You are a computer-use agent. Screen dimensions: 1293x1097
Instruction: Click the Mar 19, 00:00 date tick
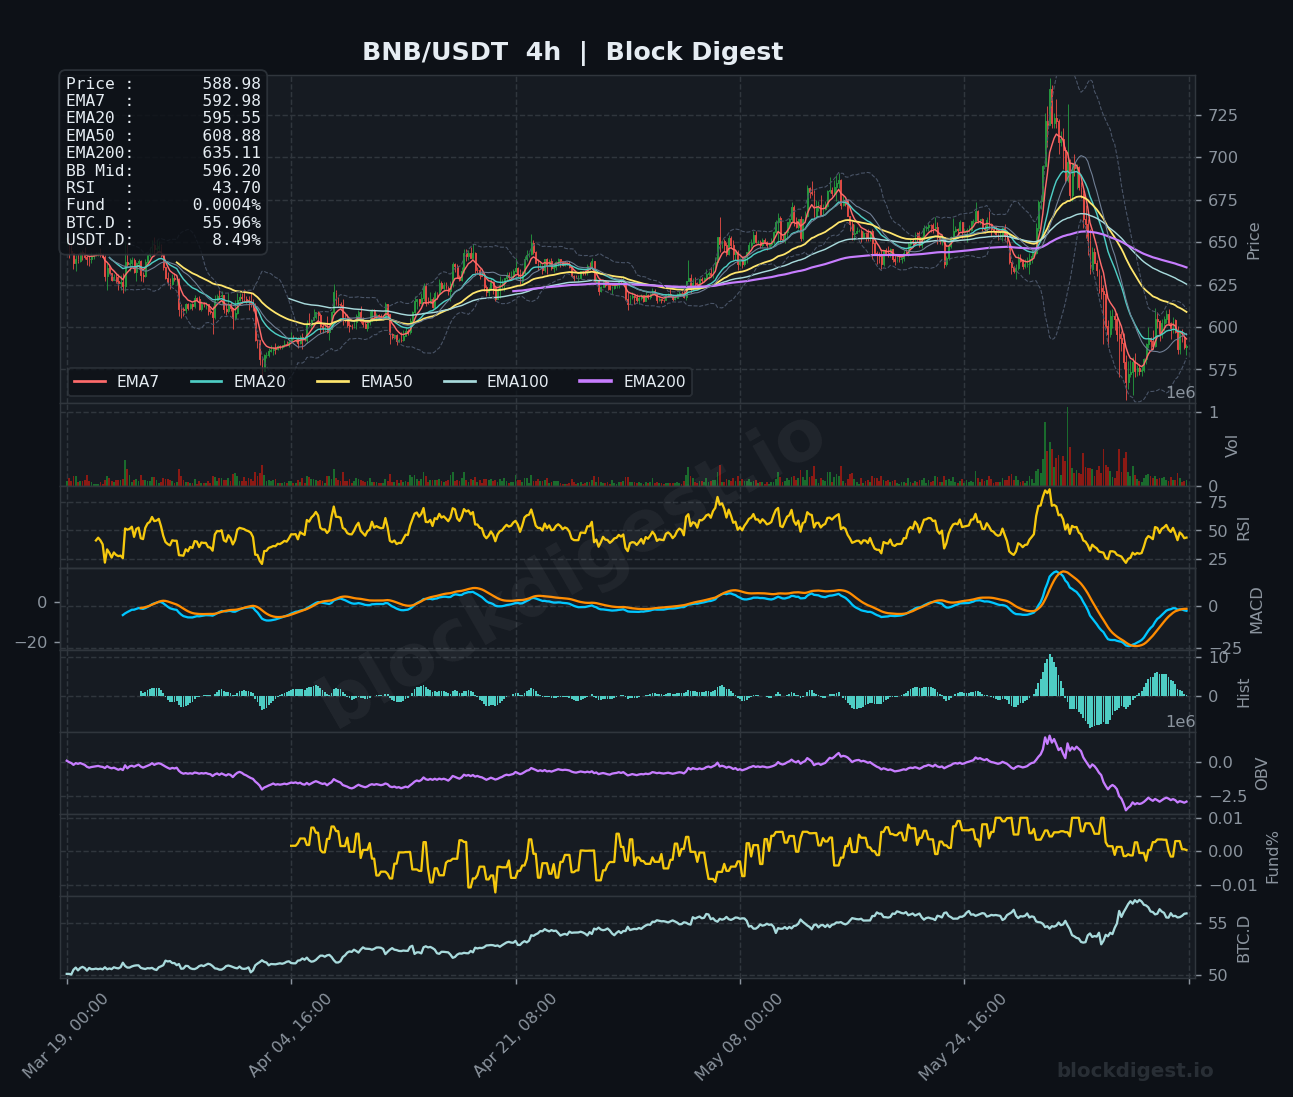pos(66,1036)
